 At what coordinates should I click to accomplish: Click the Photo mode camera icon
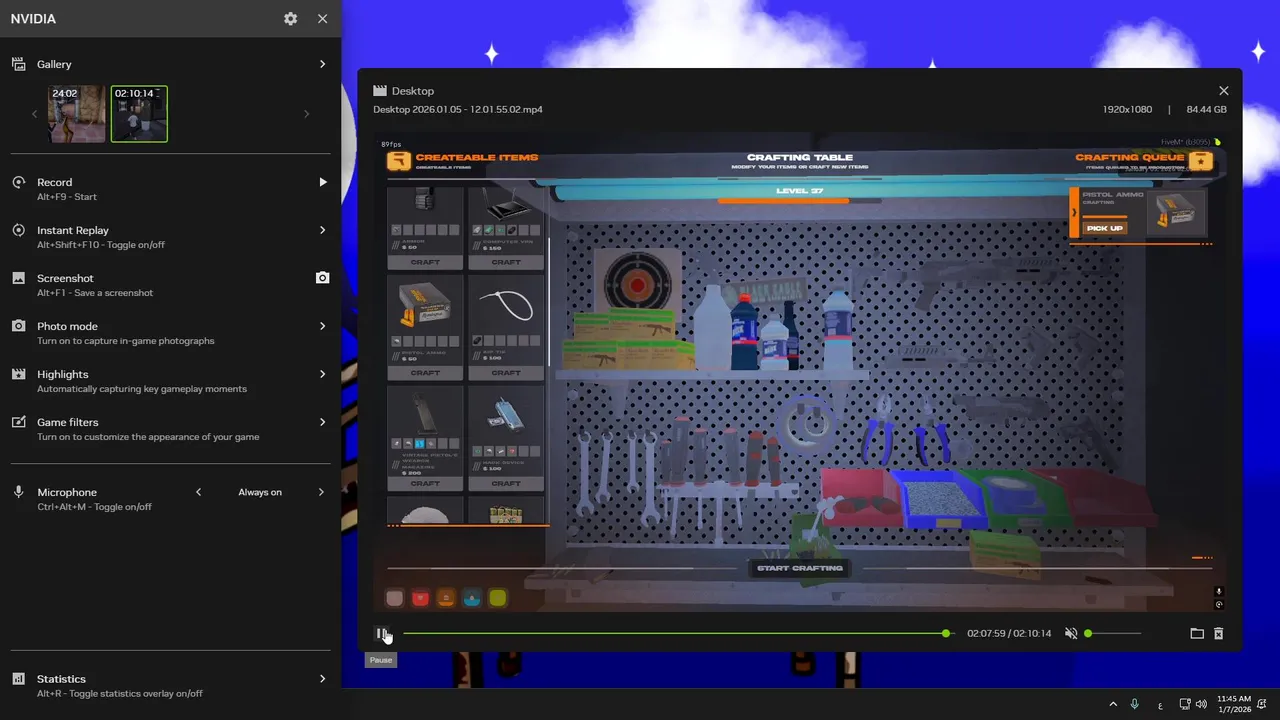tap(18, 326)
